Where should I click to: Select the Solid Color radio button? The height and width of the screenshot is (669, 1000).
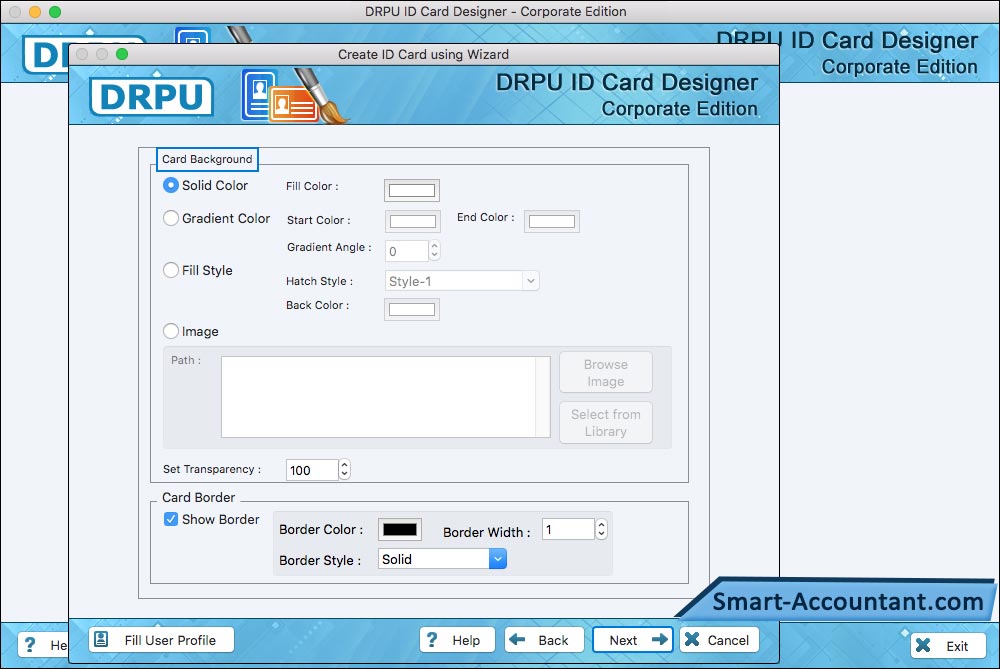click(x=171, y=185)
